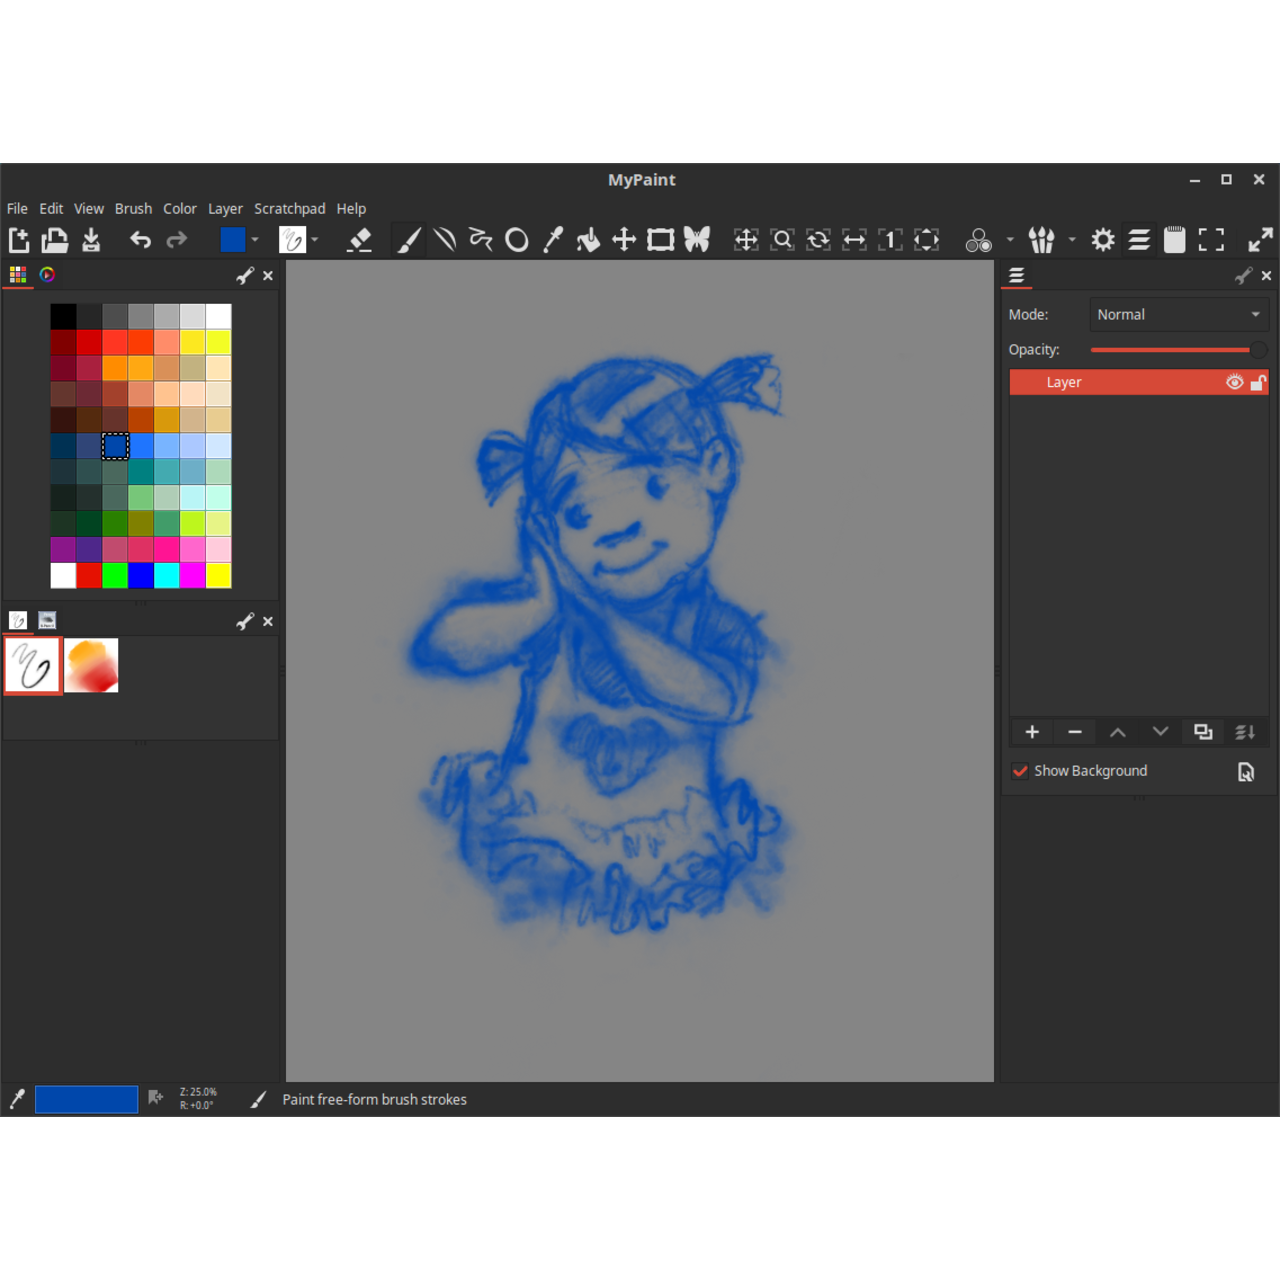Screen dimensions: 1280x1280
Task: Pick a color with the Color Picker tool
Action: pos(553,240)
